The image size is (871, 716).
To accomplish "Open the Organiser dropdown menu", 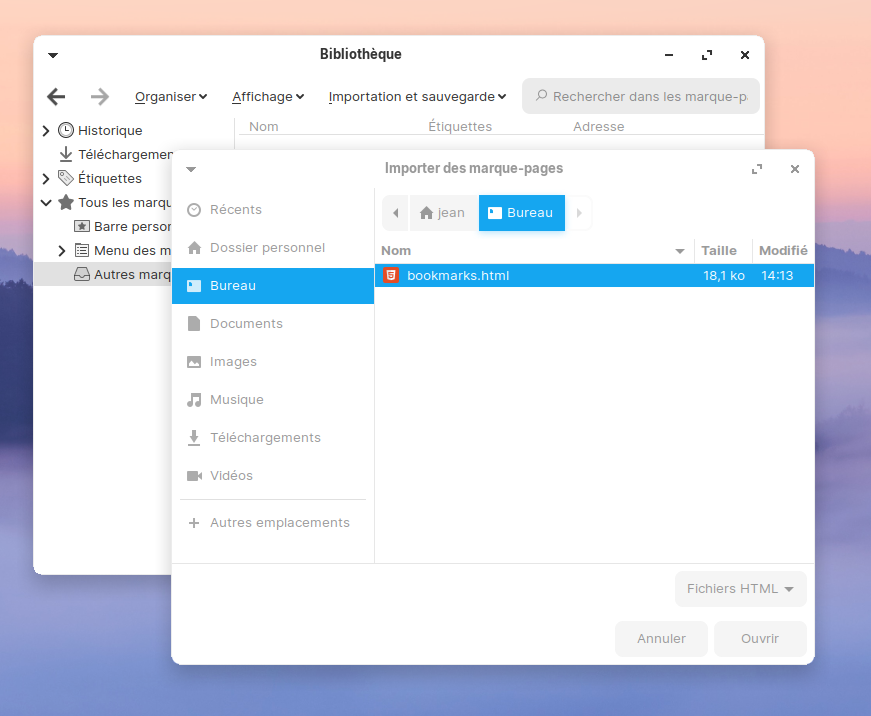I will point(171,97).
